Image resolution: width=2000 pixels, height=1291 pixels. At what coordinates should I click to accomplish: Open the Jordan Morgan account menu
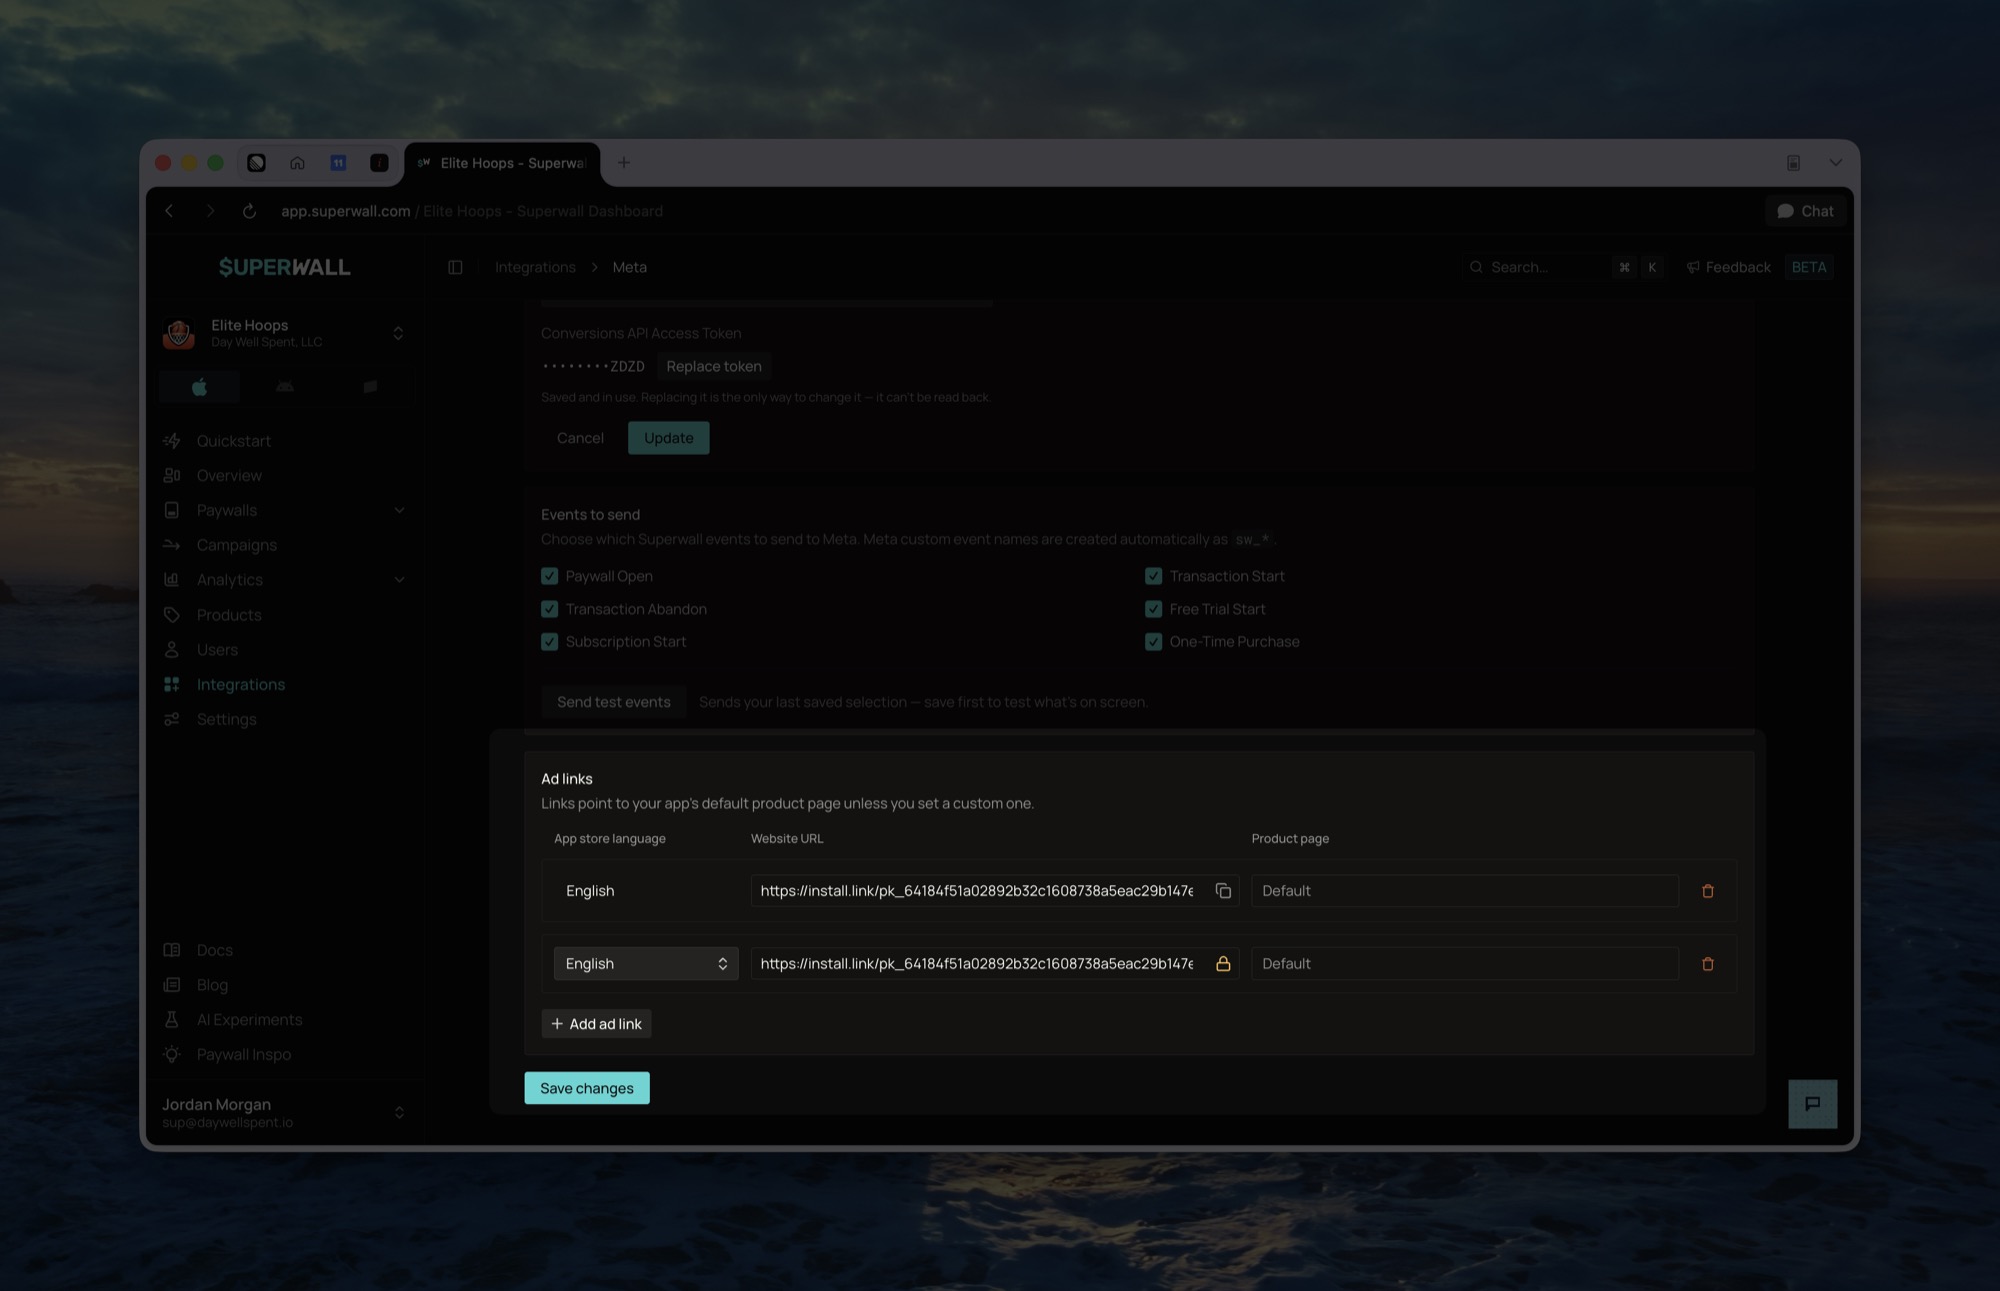pyautogui.click(x=399, y=1113)
